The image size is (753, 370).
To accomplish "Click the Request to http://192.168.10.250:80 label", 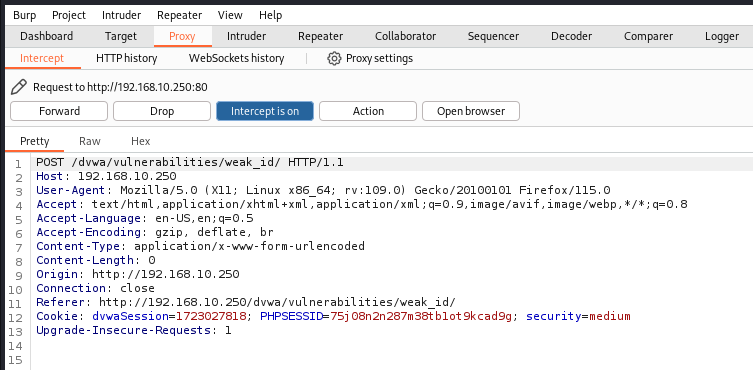I will (120, 87).
